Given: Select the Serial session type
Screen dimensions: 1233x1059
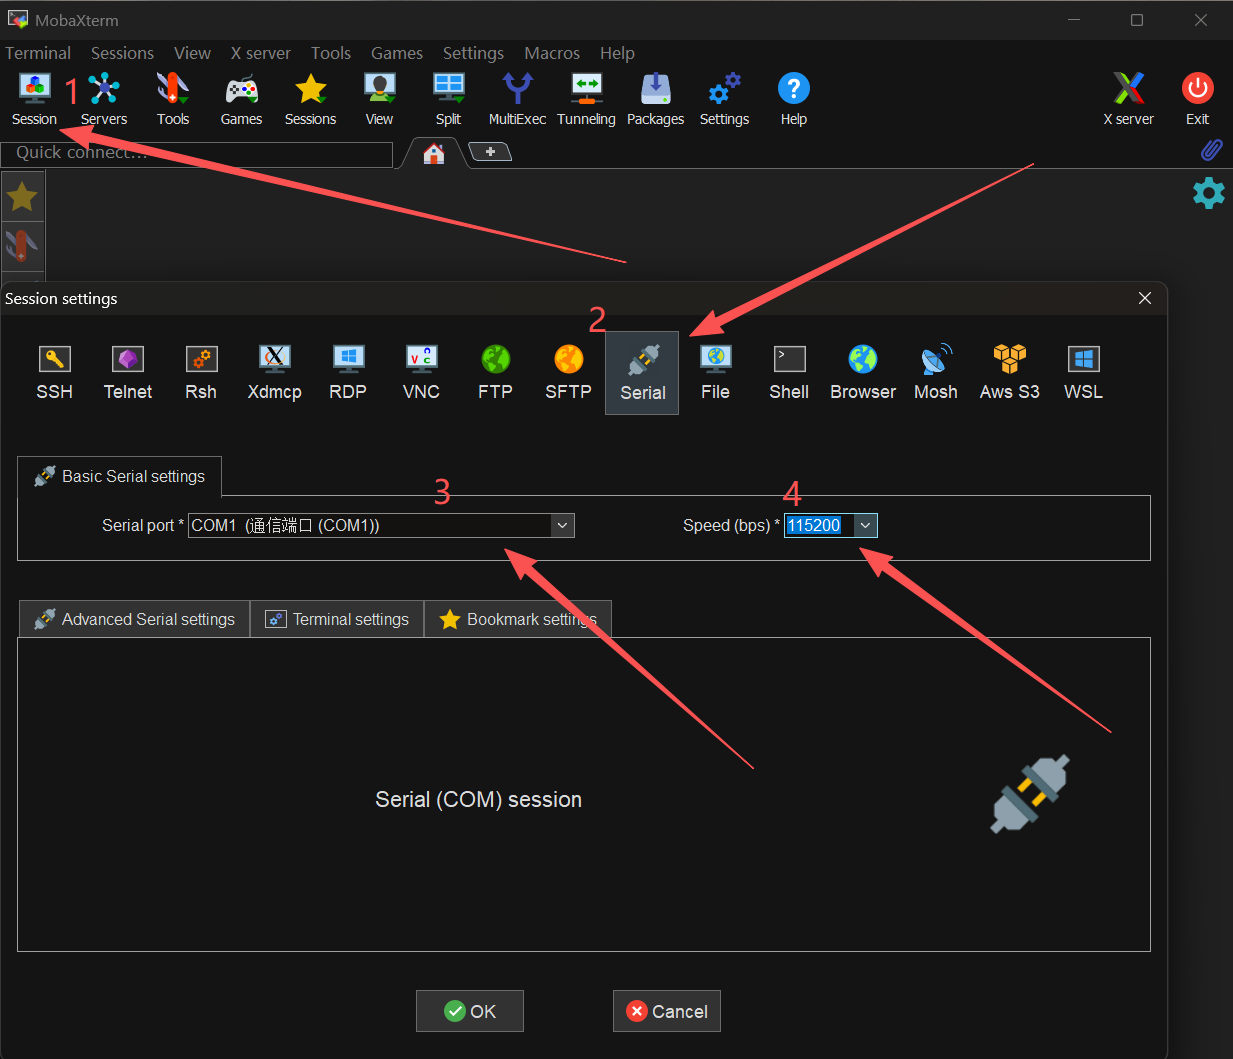Looking at the screenshot, I should point(642,373).
